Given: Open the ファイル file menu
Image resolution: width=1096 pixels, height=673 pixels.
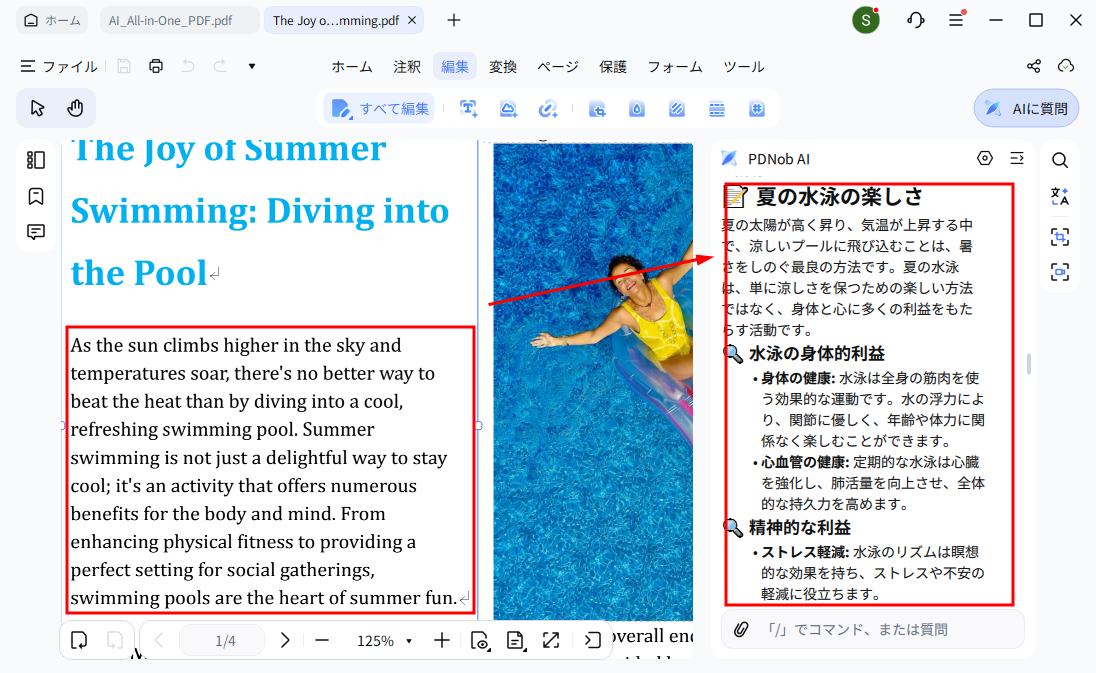Looking at the screenshot, I should point(59,66).
